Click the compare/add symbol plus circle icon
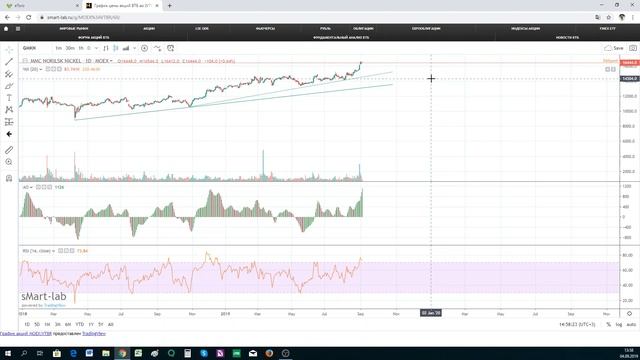Image resolution: width=640 pixels, height=360 pixels. (144, 48)
